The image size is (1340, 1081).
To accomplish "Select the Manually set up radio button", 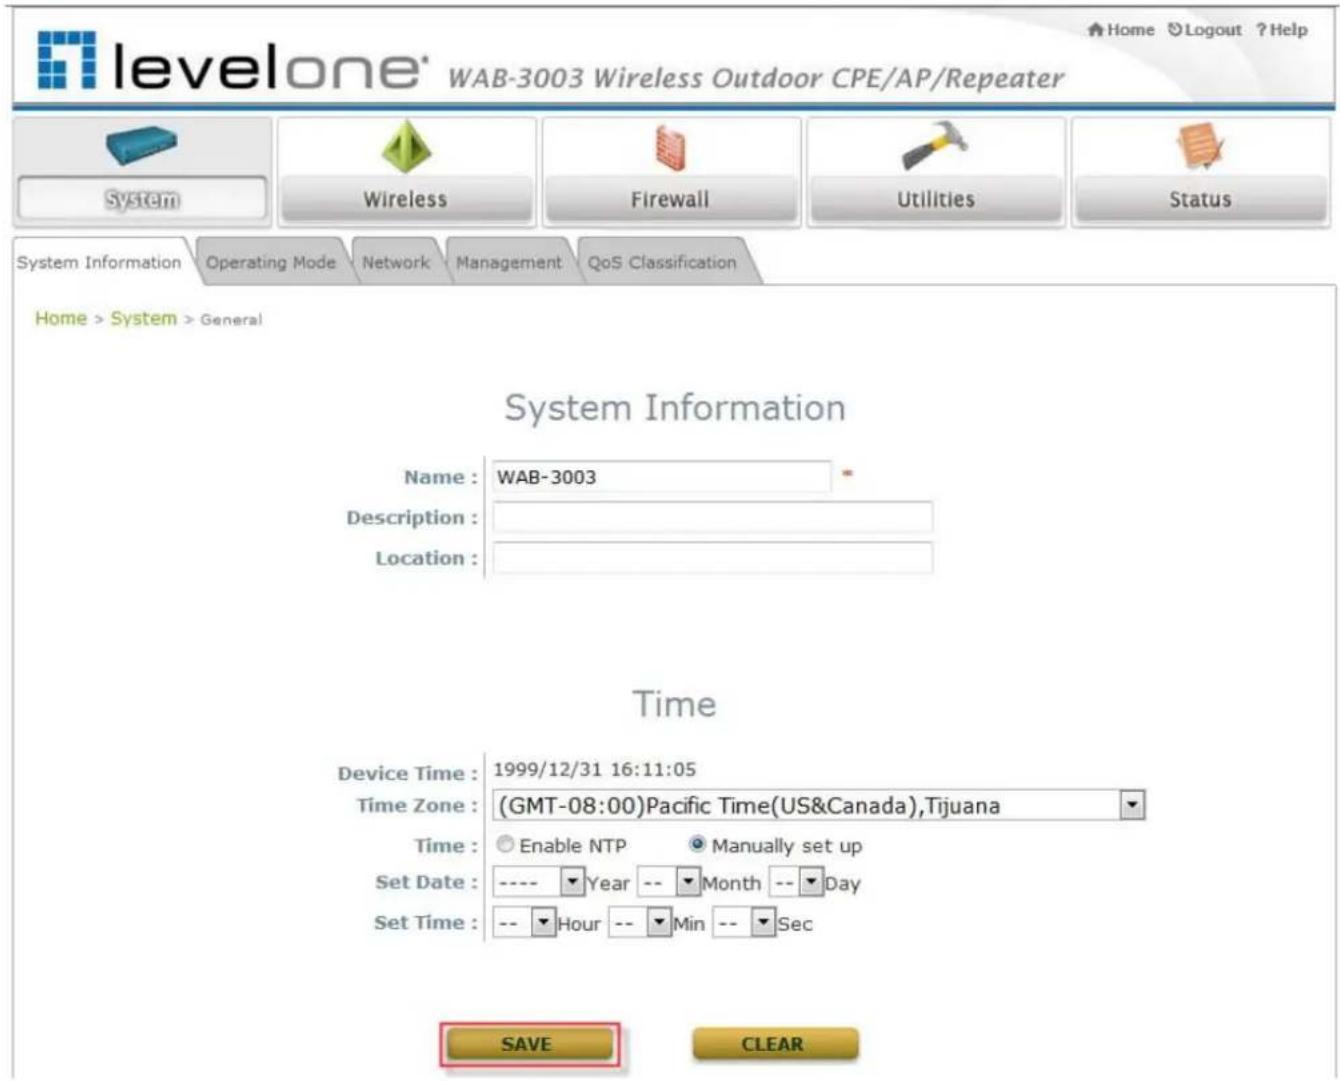I will pos(698,845).
